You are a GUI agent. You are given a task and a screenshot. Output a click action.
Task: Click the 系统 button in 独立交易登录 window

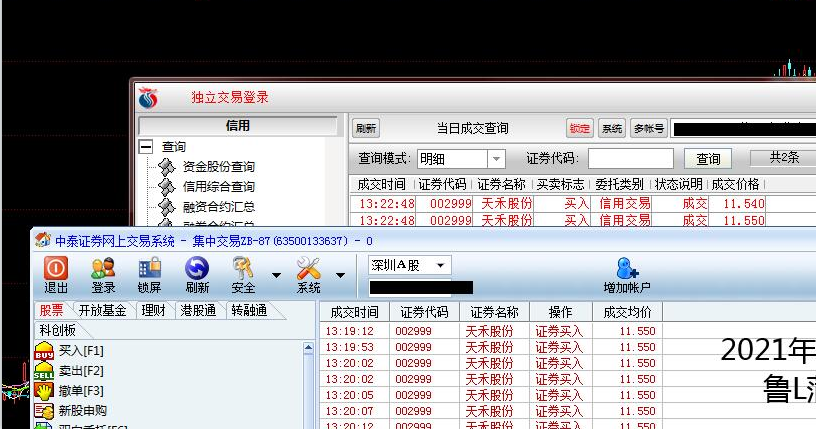pos(611,128)
